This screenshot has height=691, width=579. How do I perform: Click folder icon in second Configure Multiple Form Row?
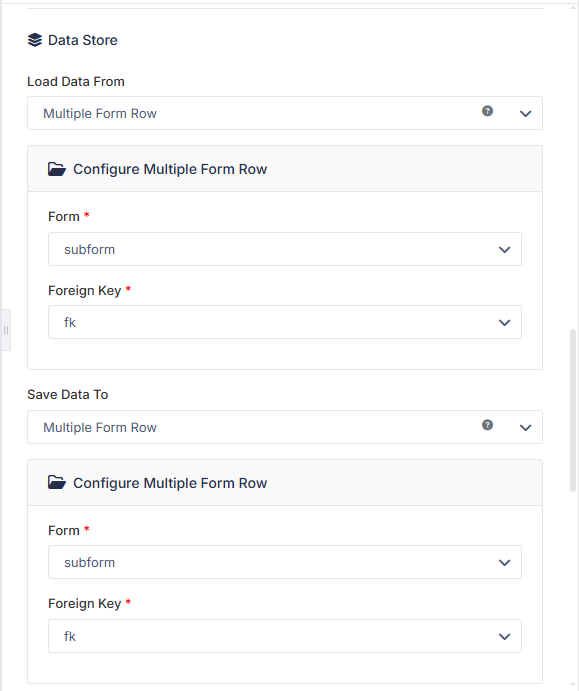[57, 483]
